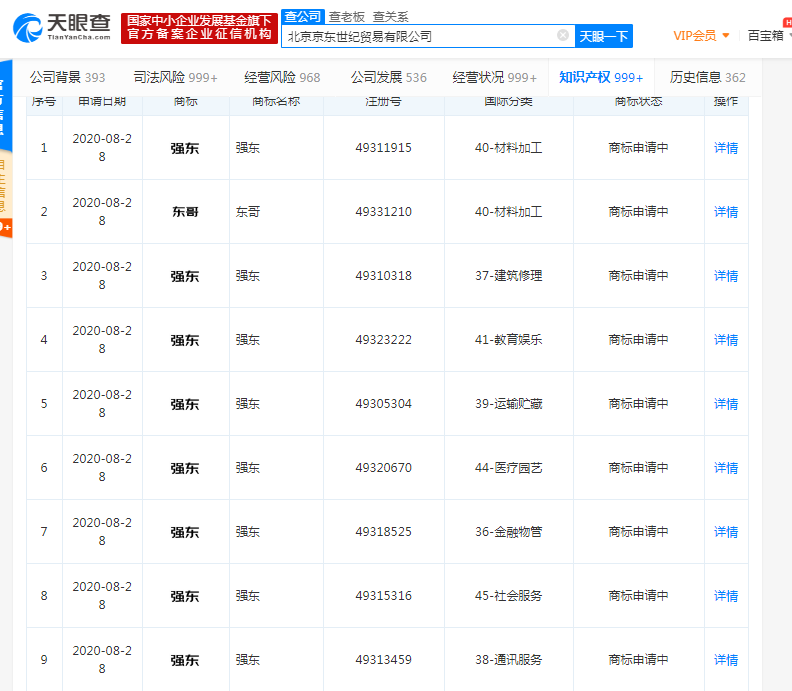792x691 pixels.
Task: Switch to the 查公司 search tab
Action: tap(302, 17)
